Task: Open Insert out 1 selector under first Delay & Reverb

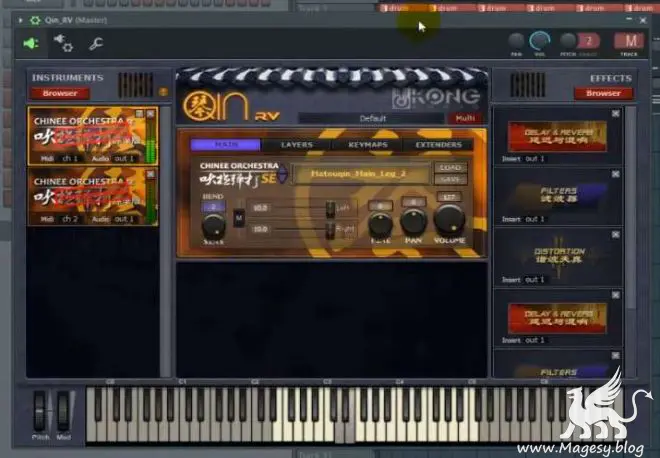Action: coord(535,159)
